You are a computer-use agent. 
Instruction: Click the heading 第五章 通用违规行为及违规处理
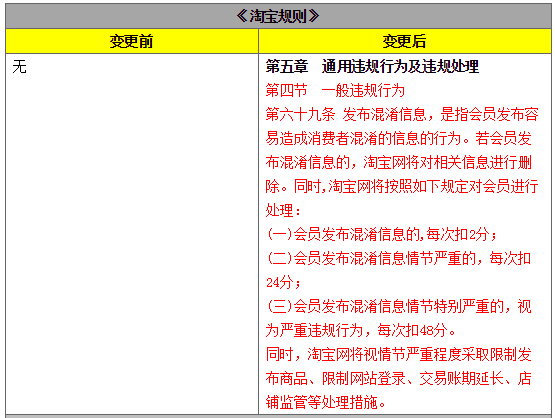pos(372,67)
